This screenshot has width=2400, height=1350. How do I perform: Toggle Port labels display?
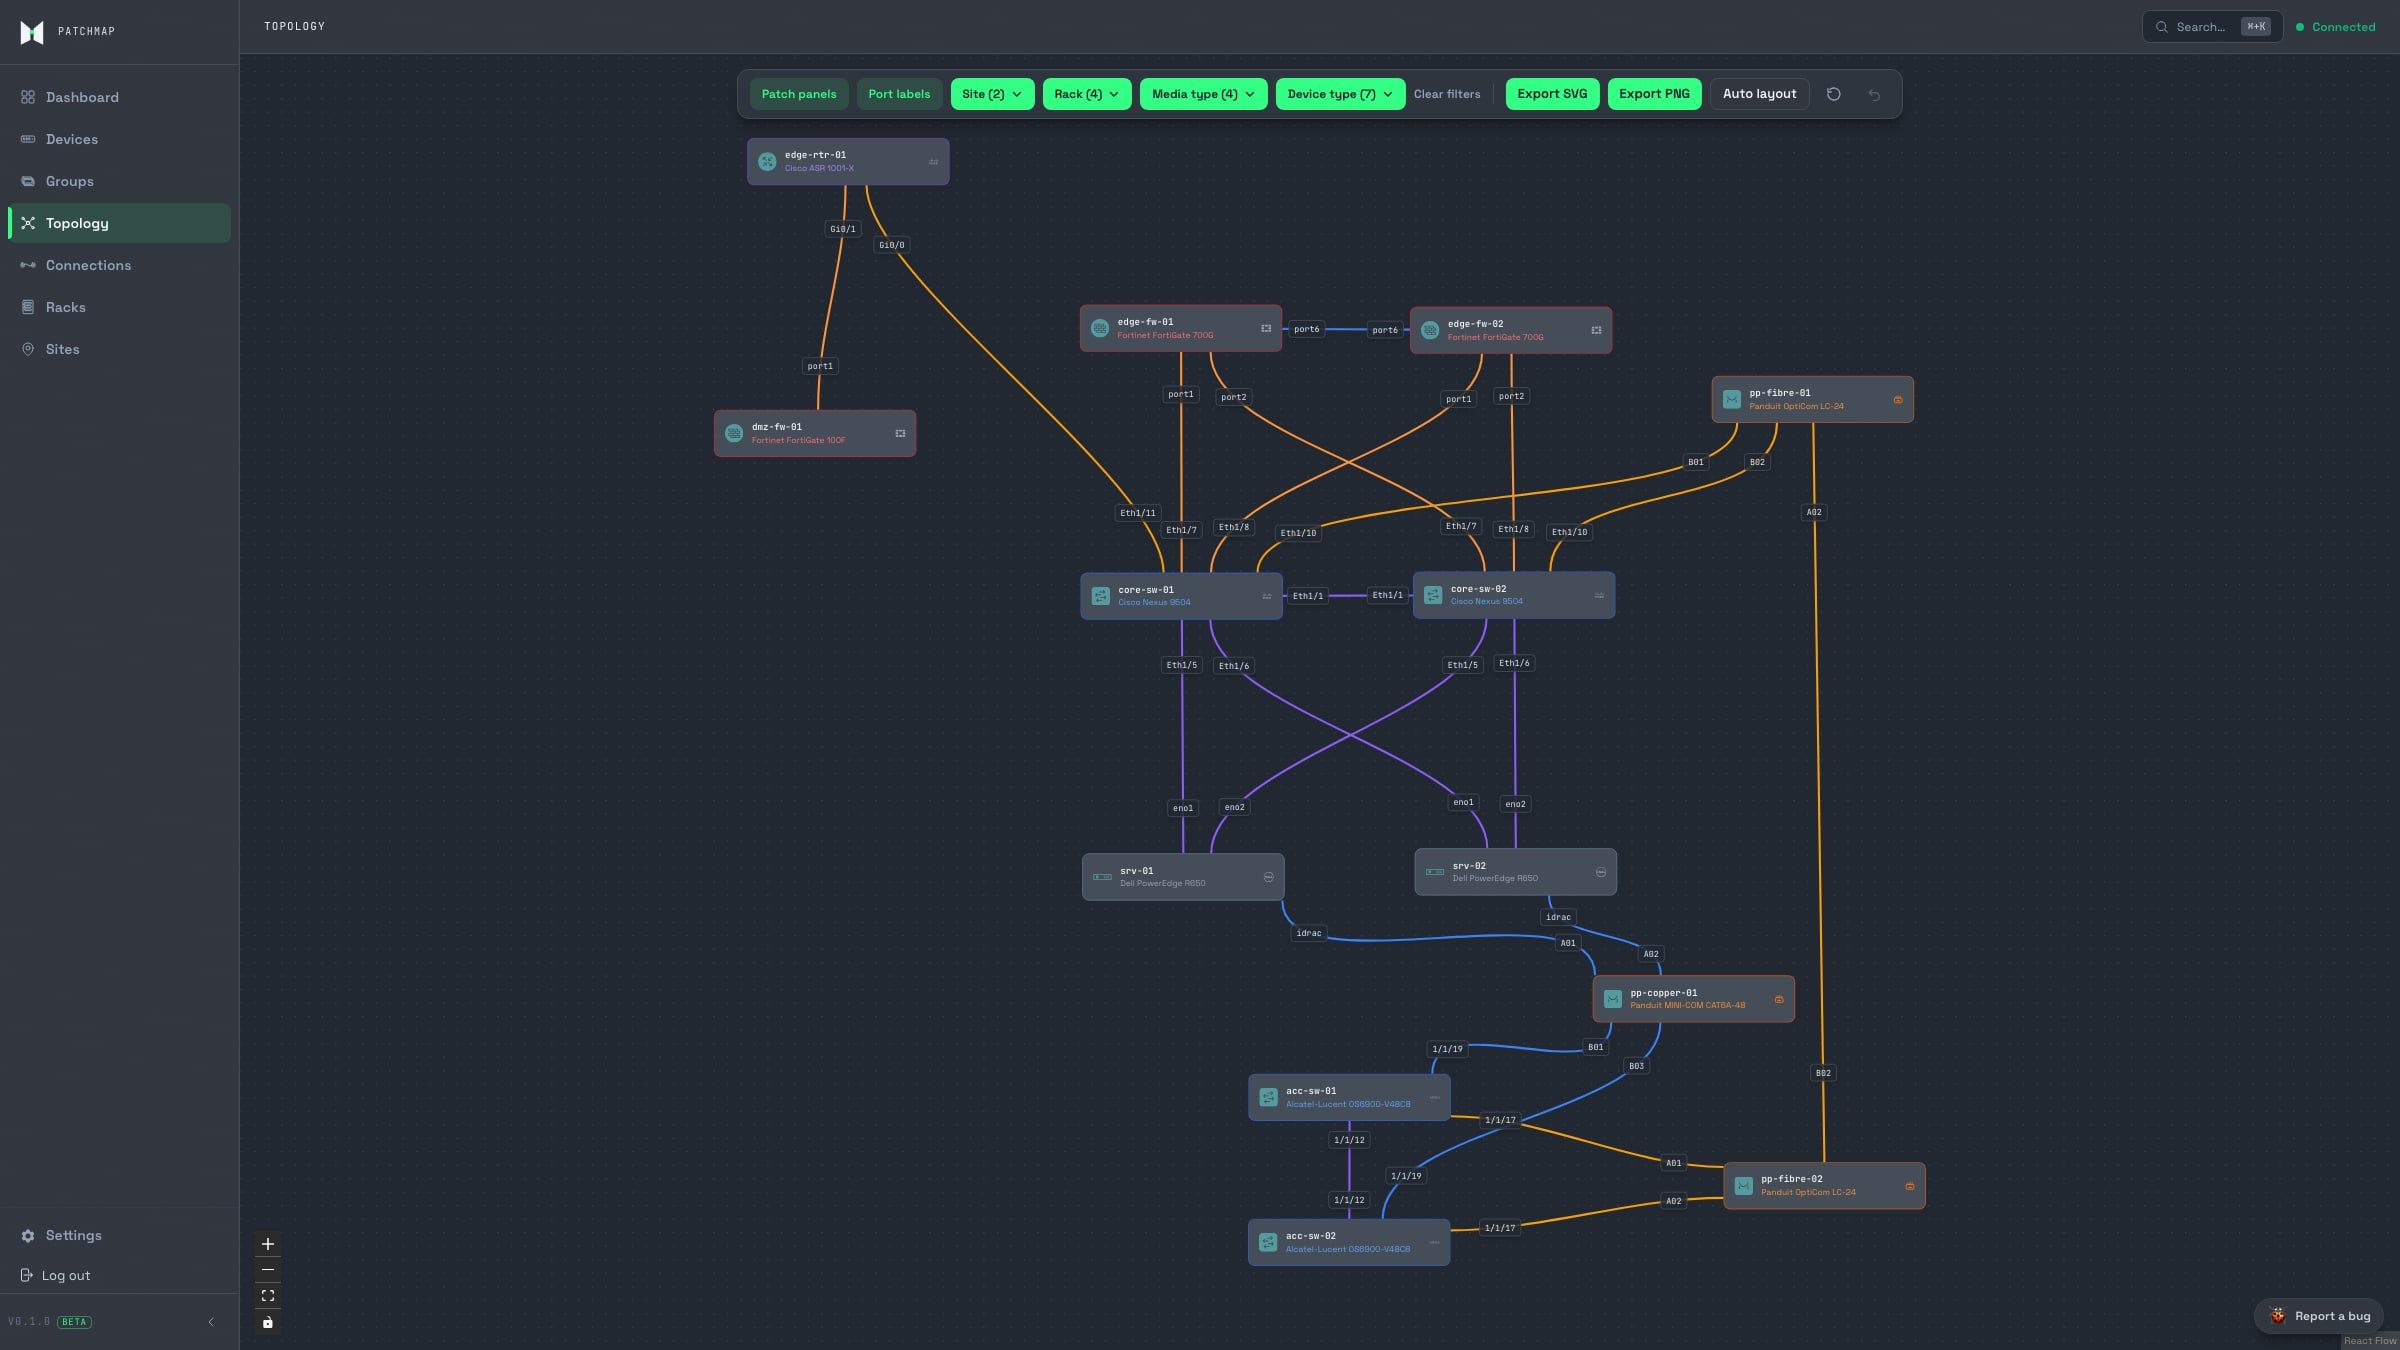pos(899,94)
